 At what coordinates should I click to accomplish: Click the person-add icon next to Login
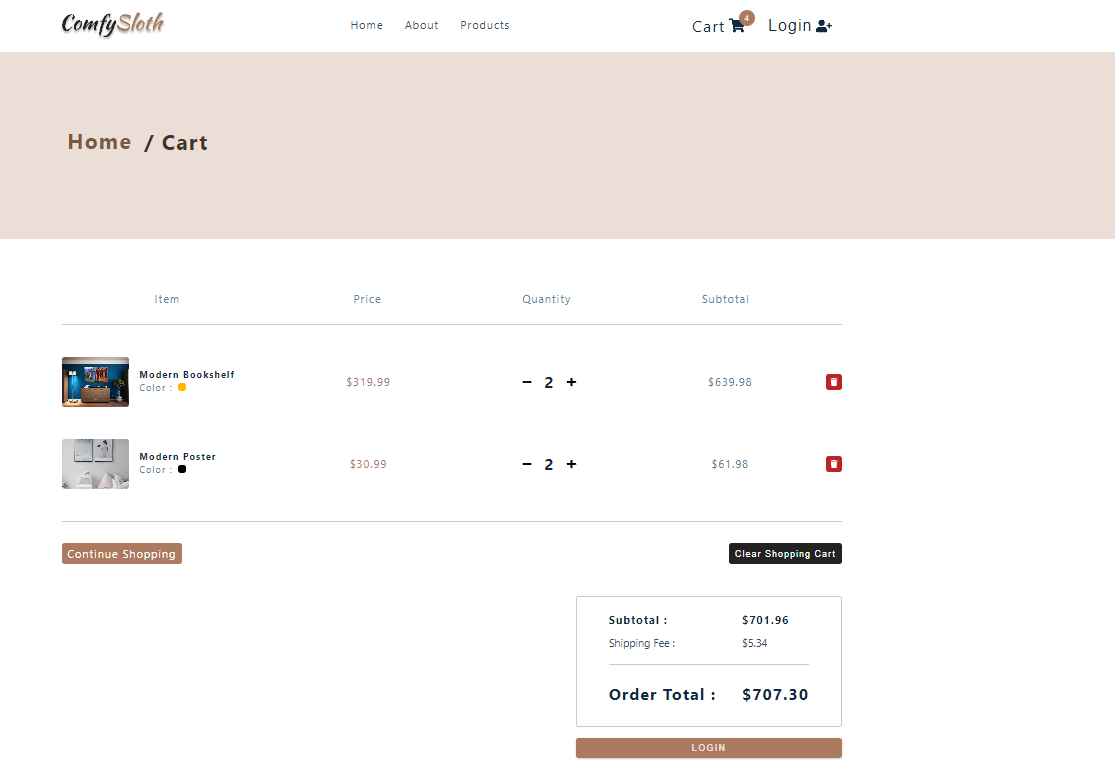(x=824, y=25)
